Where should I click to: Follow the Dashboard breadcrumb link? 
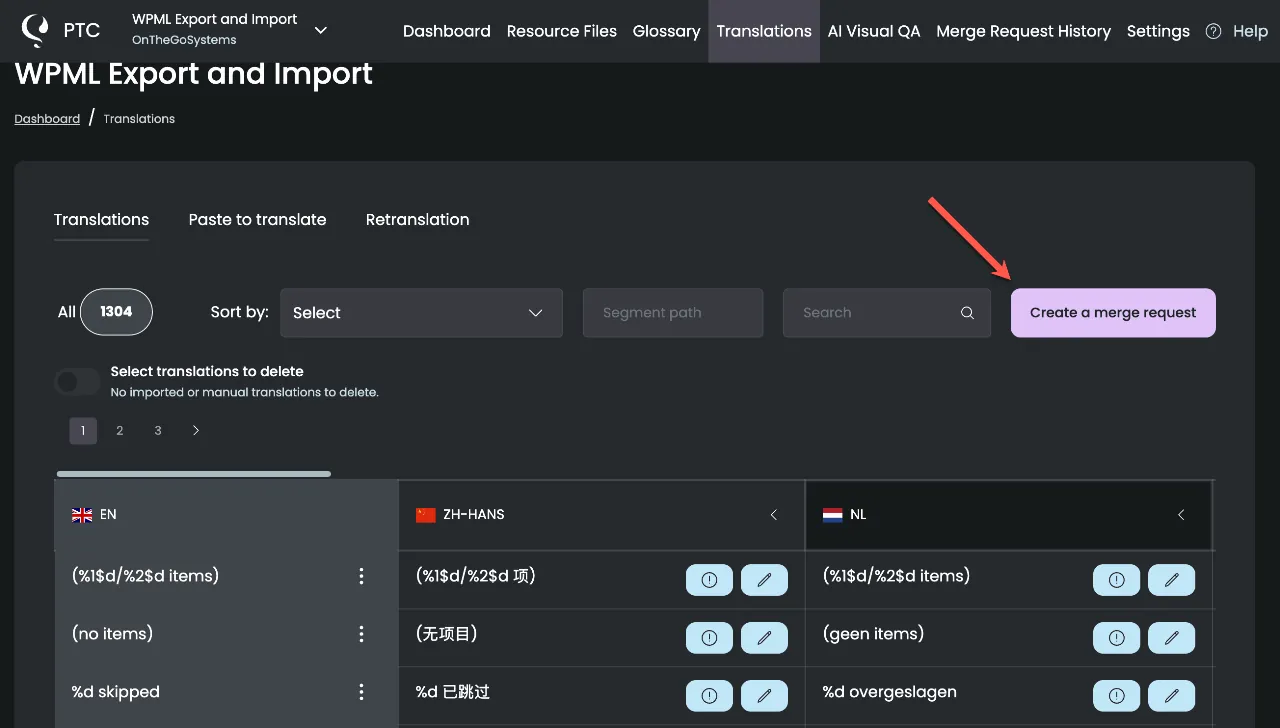[x=47, y=118]
